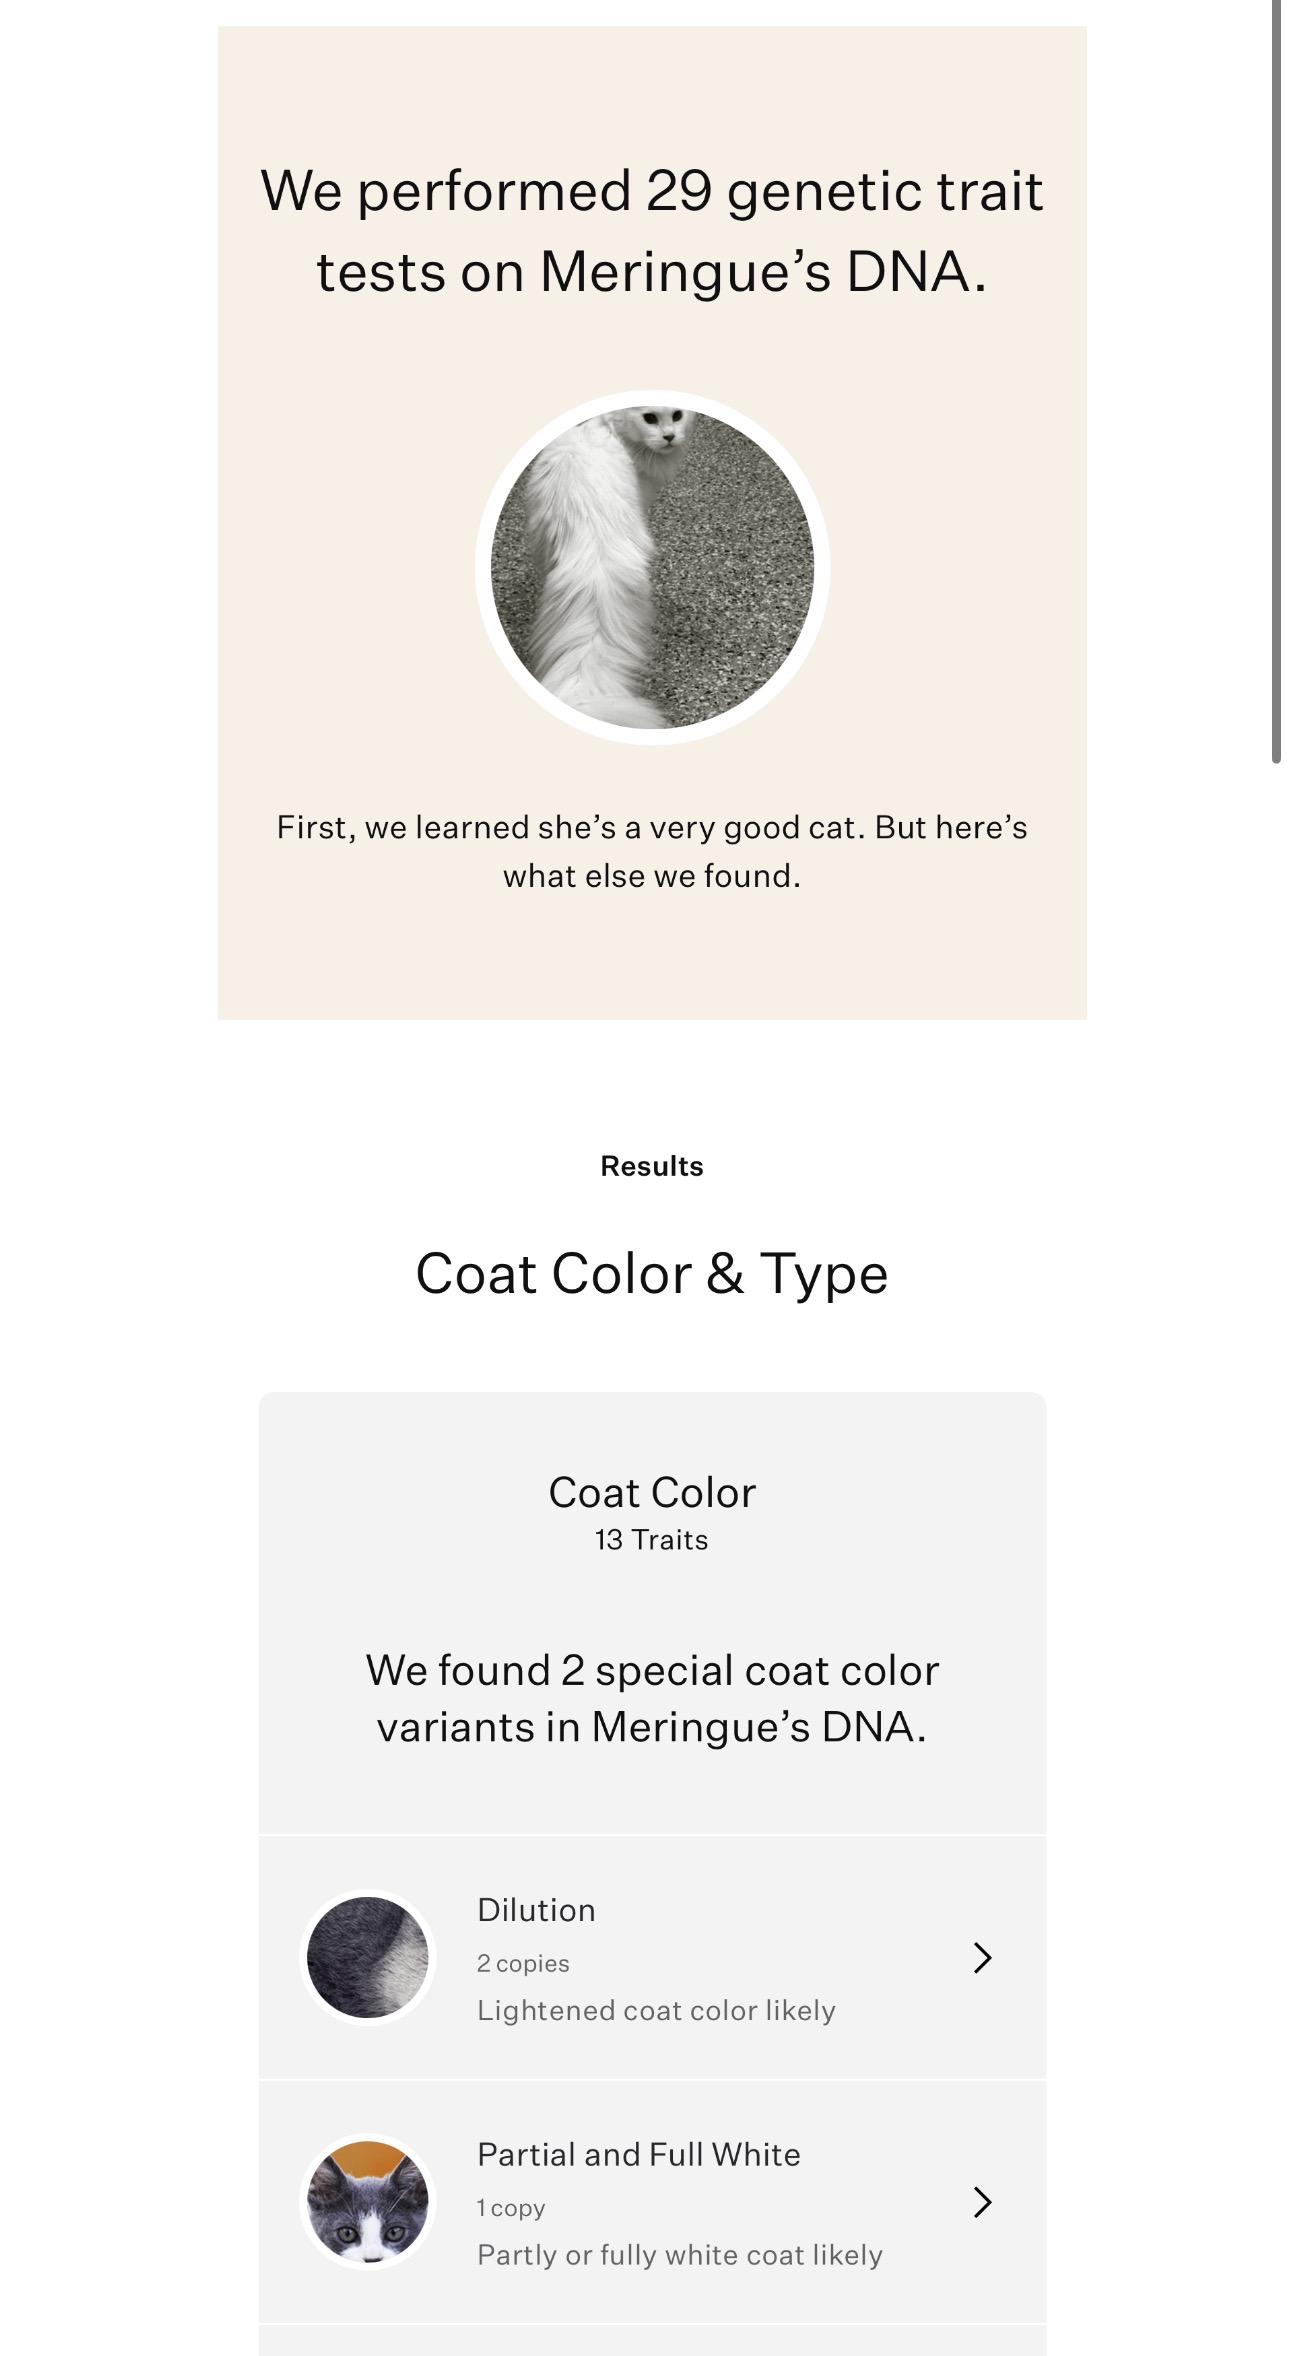The width and height of the screenshot is (1290, 2356).
Task: Expand Dilution details with its chevron arrow
Action: point(982,1957)
